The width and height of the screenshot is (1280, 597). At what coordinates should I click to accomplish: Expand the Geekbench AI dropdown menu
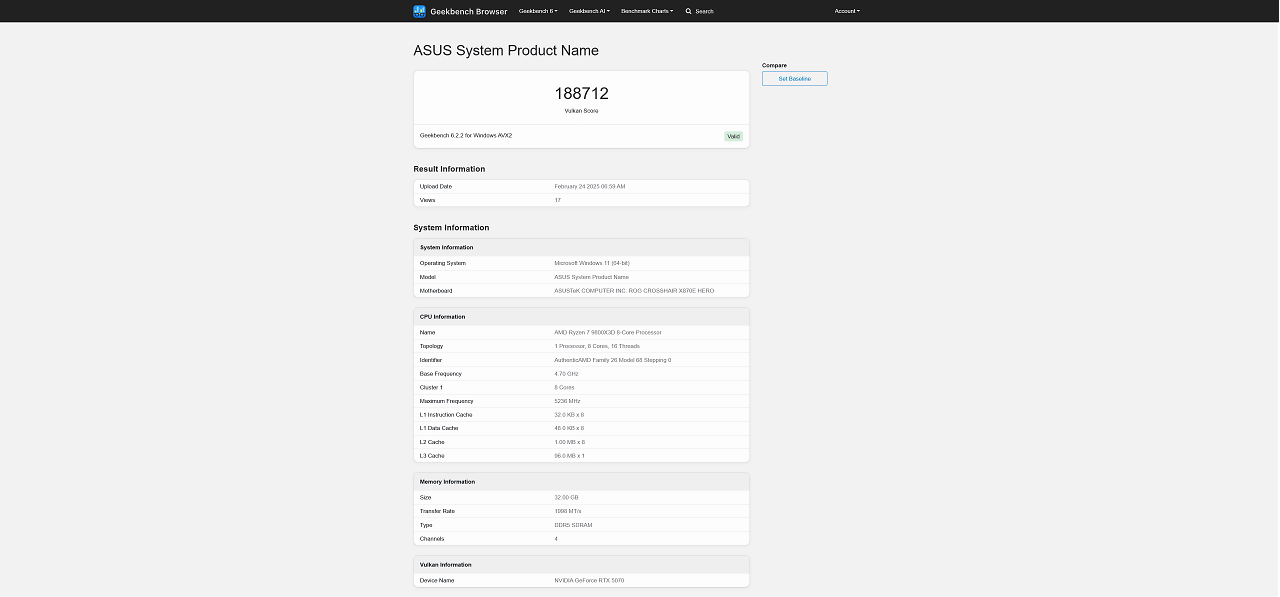pyautogui.click(x=589, y=11)
